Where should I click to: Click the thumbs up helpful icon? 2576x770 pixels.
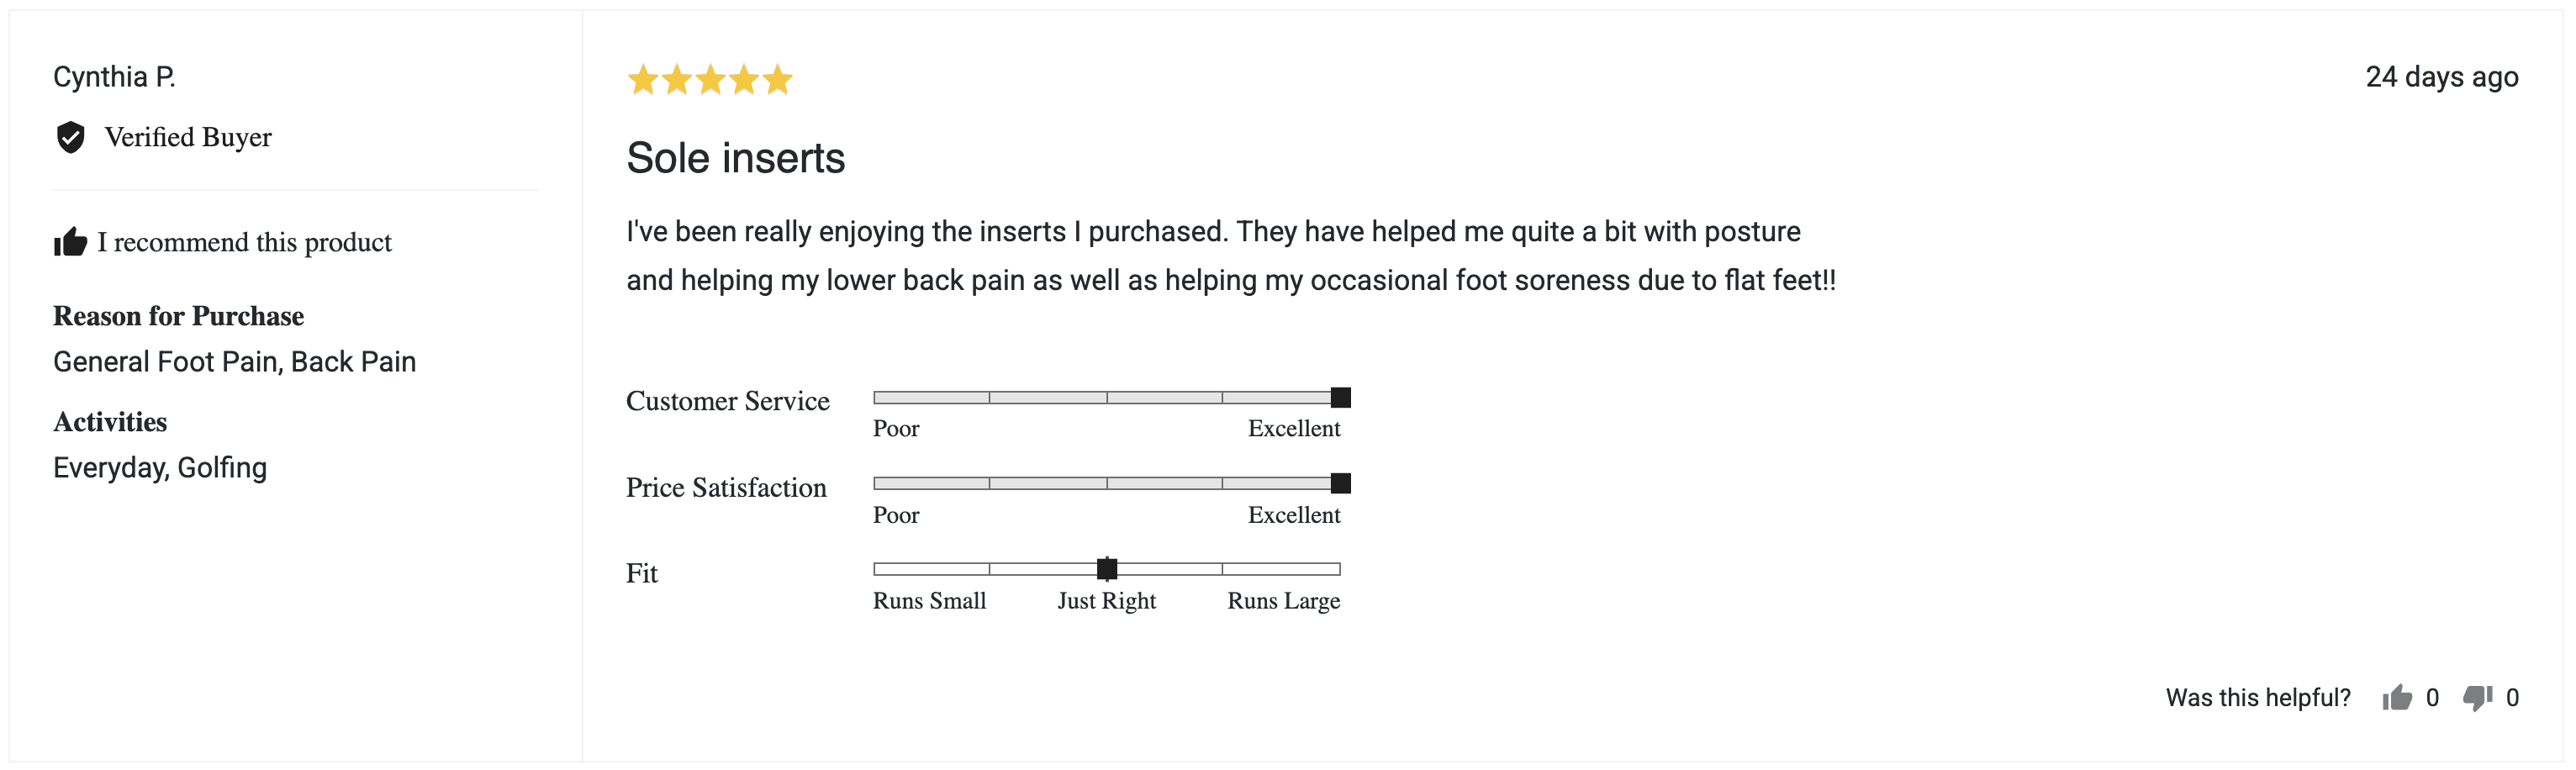tap(2397, 697)
